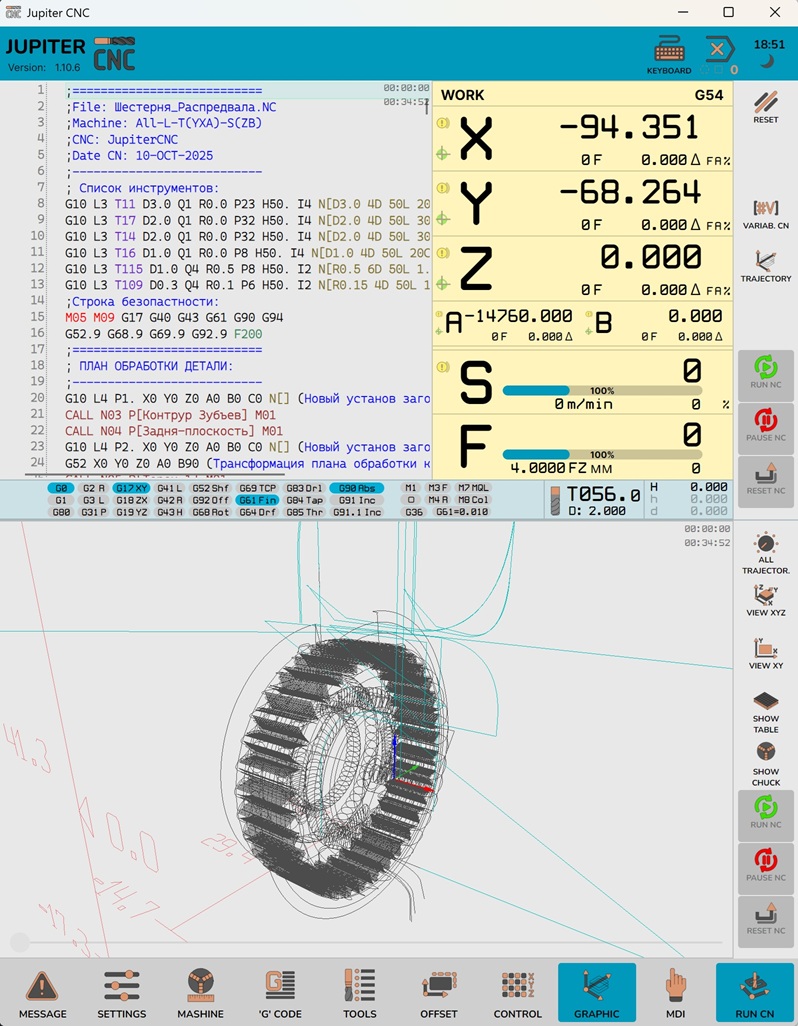Image resolution: width=798 pixels, height=1026 pixels.
Task: Switch the 3D view to VIEW XYZ
Action: pyautogui.click(x=766, y=600)
